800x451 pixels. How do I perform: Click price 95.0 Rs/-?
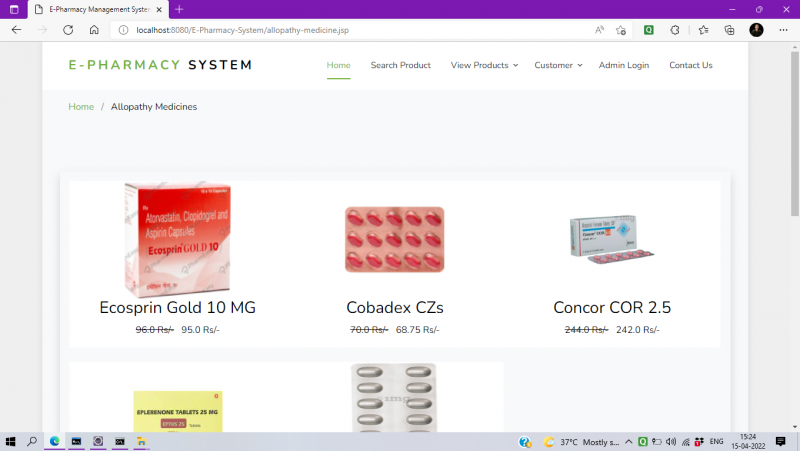coord(200,330)
